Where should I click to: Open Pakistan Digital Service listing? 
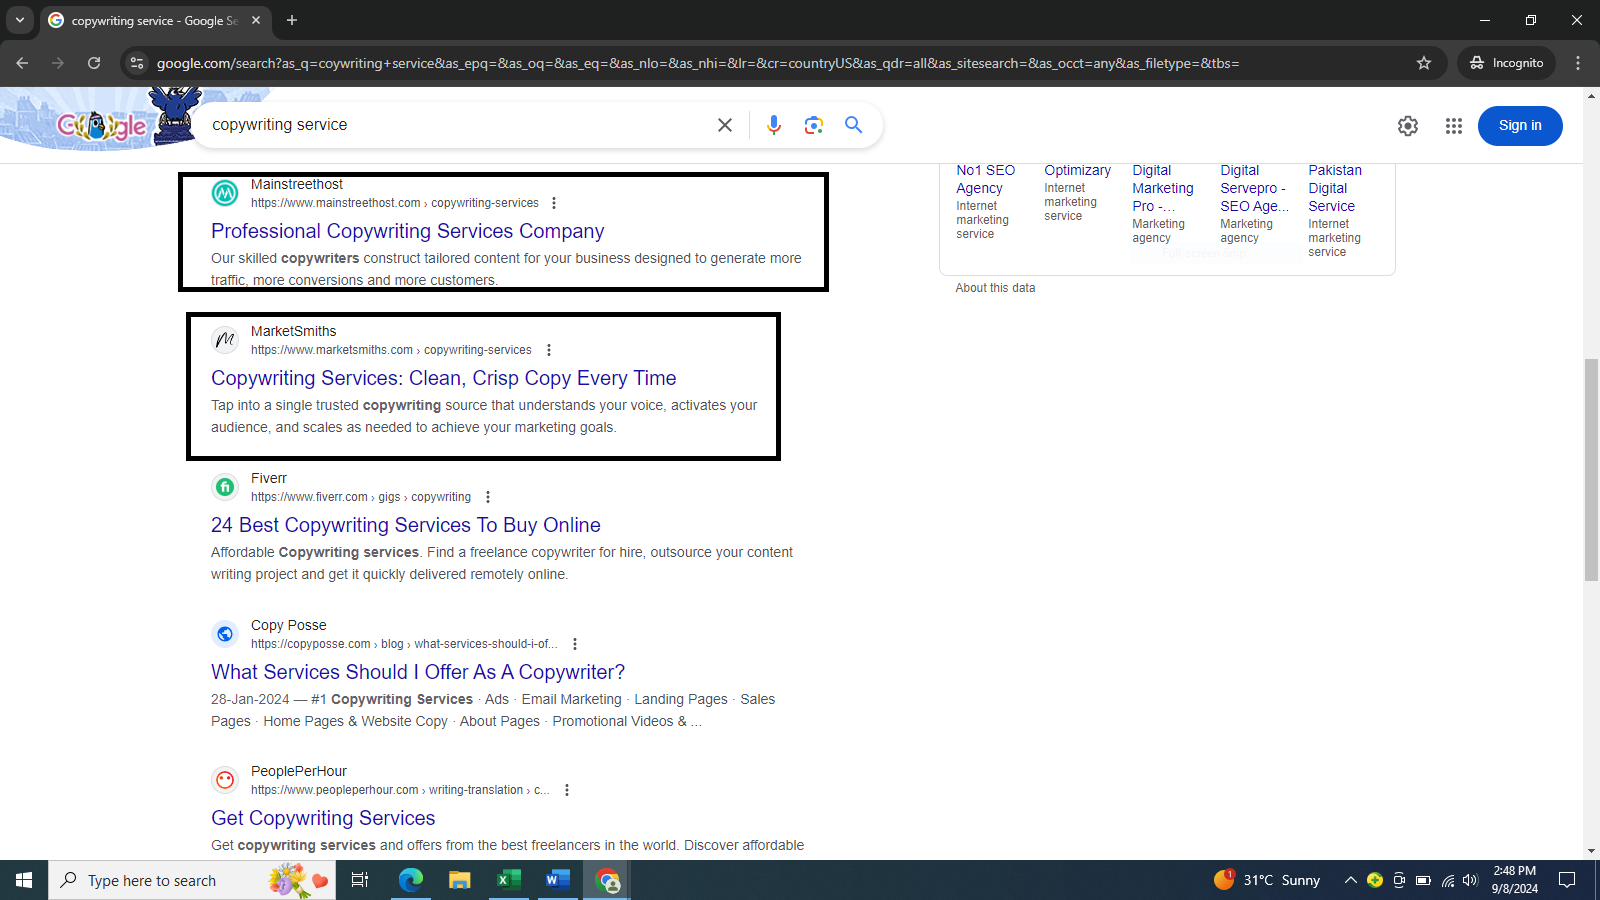tap(1335, 188)
